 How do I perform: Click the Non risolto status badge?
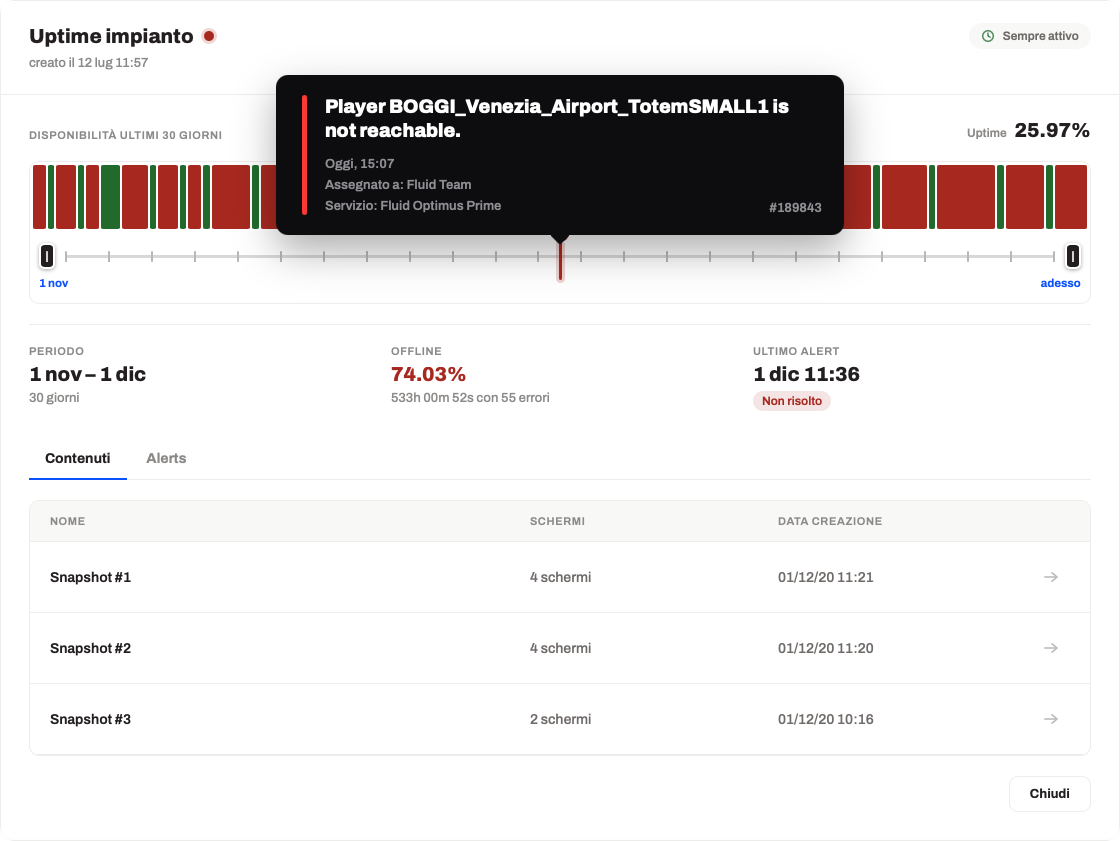[x=791, y=401]
